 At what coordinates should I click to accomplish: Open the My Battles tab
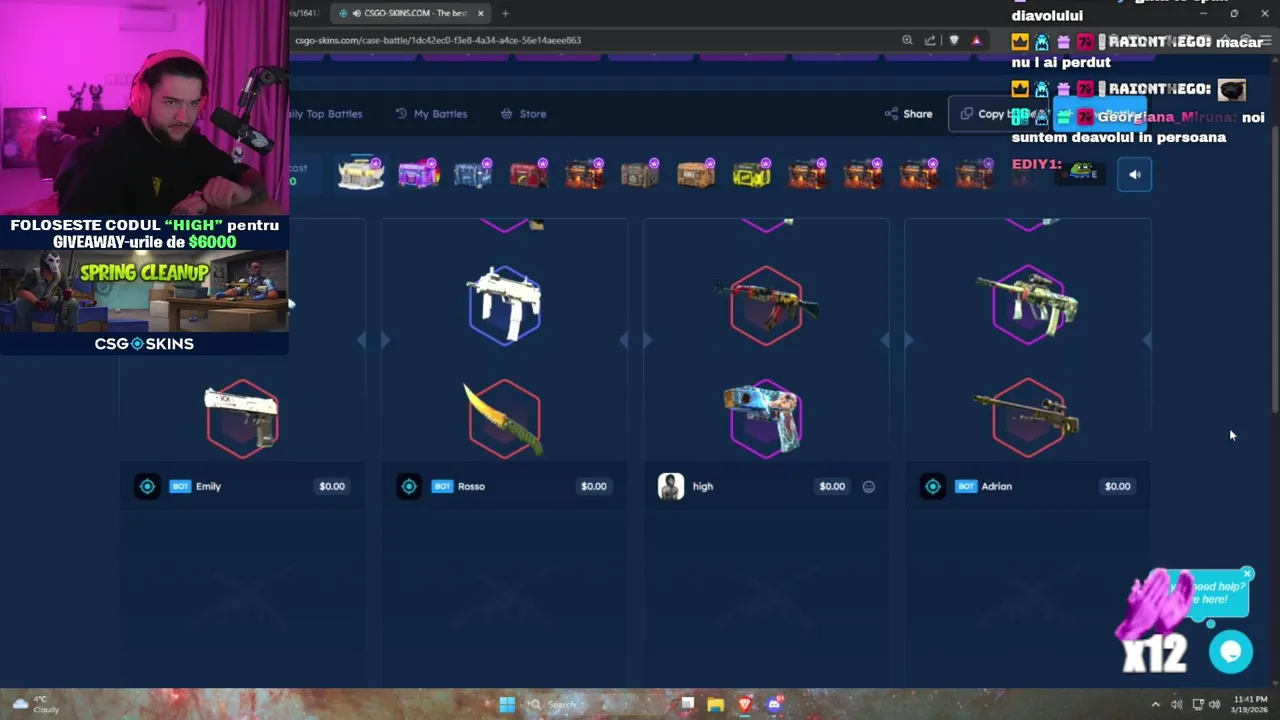click(431, 114)
